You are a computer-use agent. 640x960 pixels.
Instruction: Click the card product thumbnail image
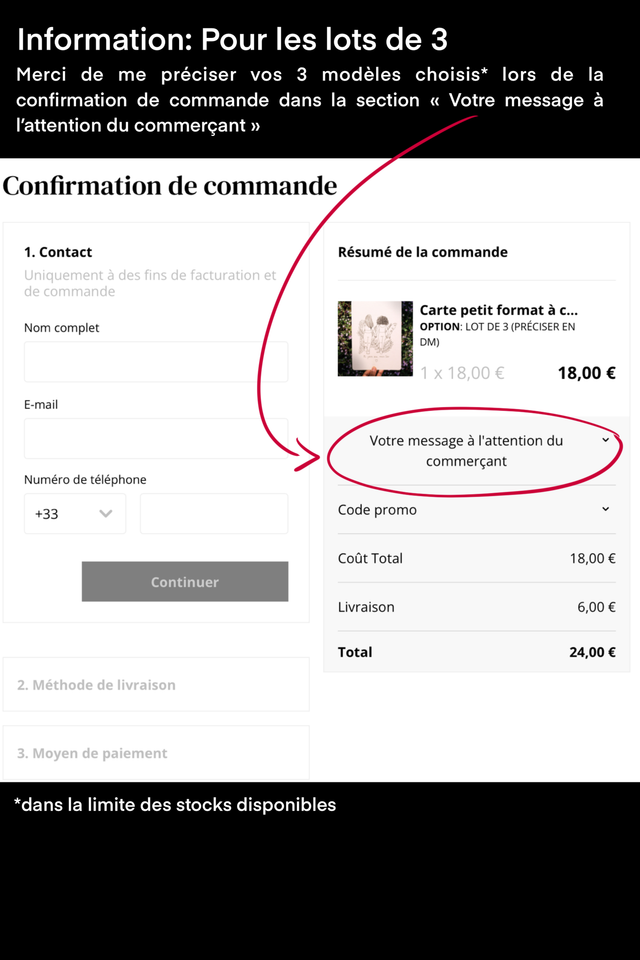(375, 338)
